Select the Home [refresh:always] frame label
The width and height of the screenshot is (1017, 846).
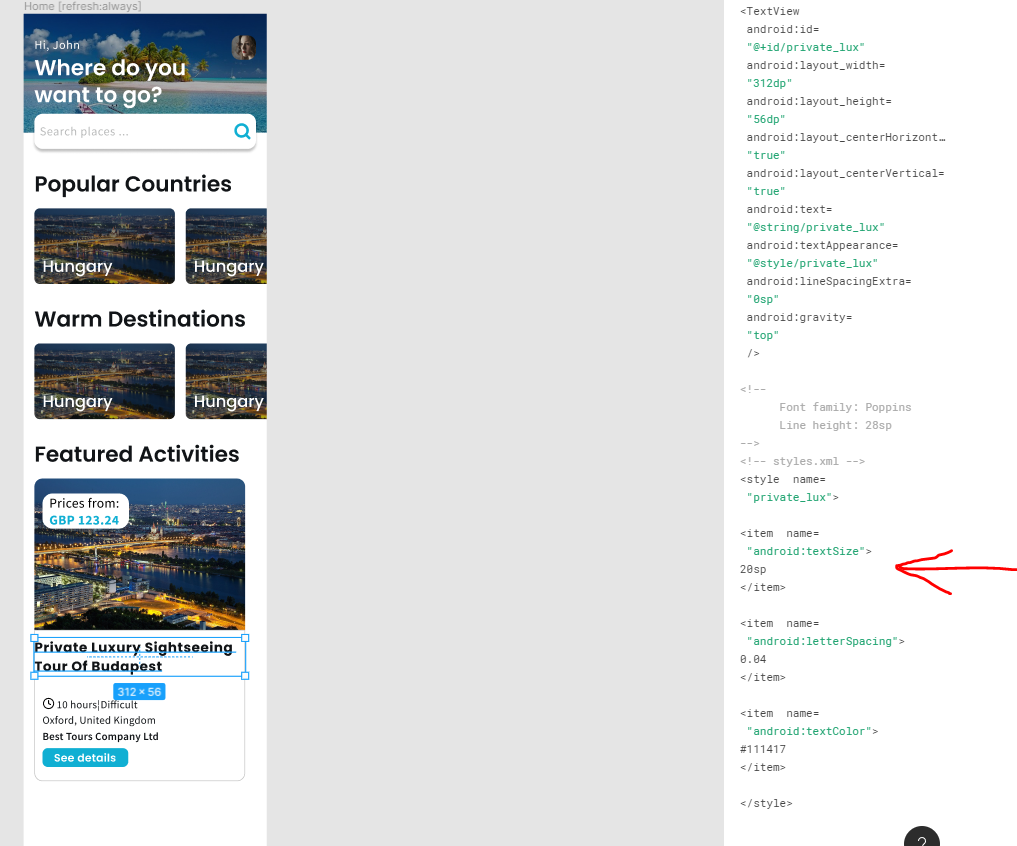82,6
